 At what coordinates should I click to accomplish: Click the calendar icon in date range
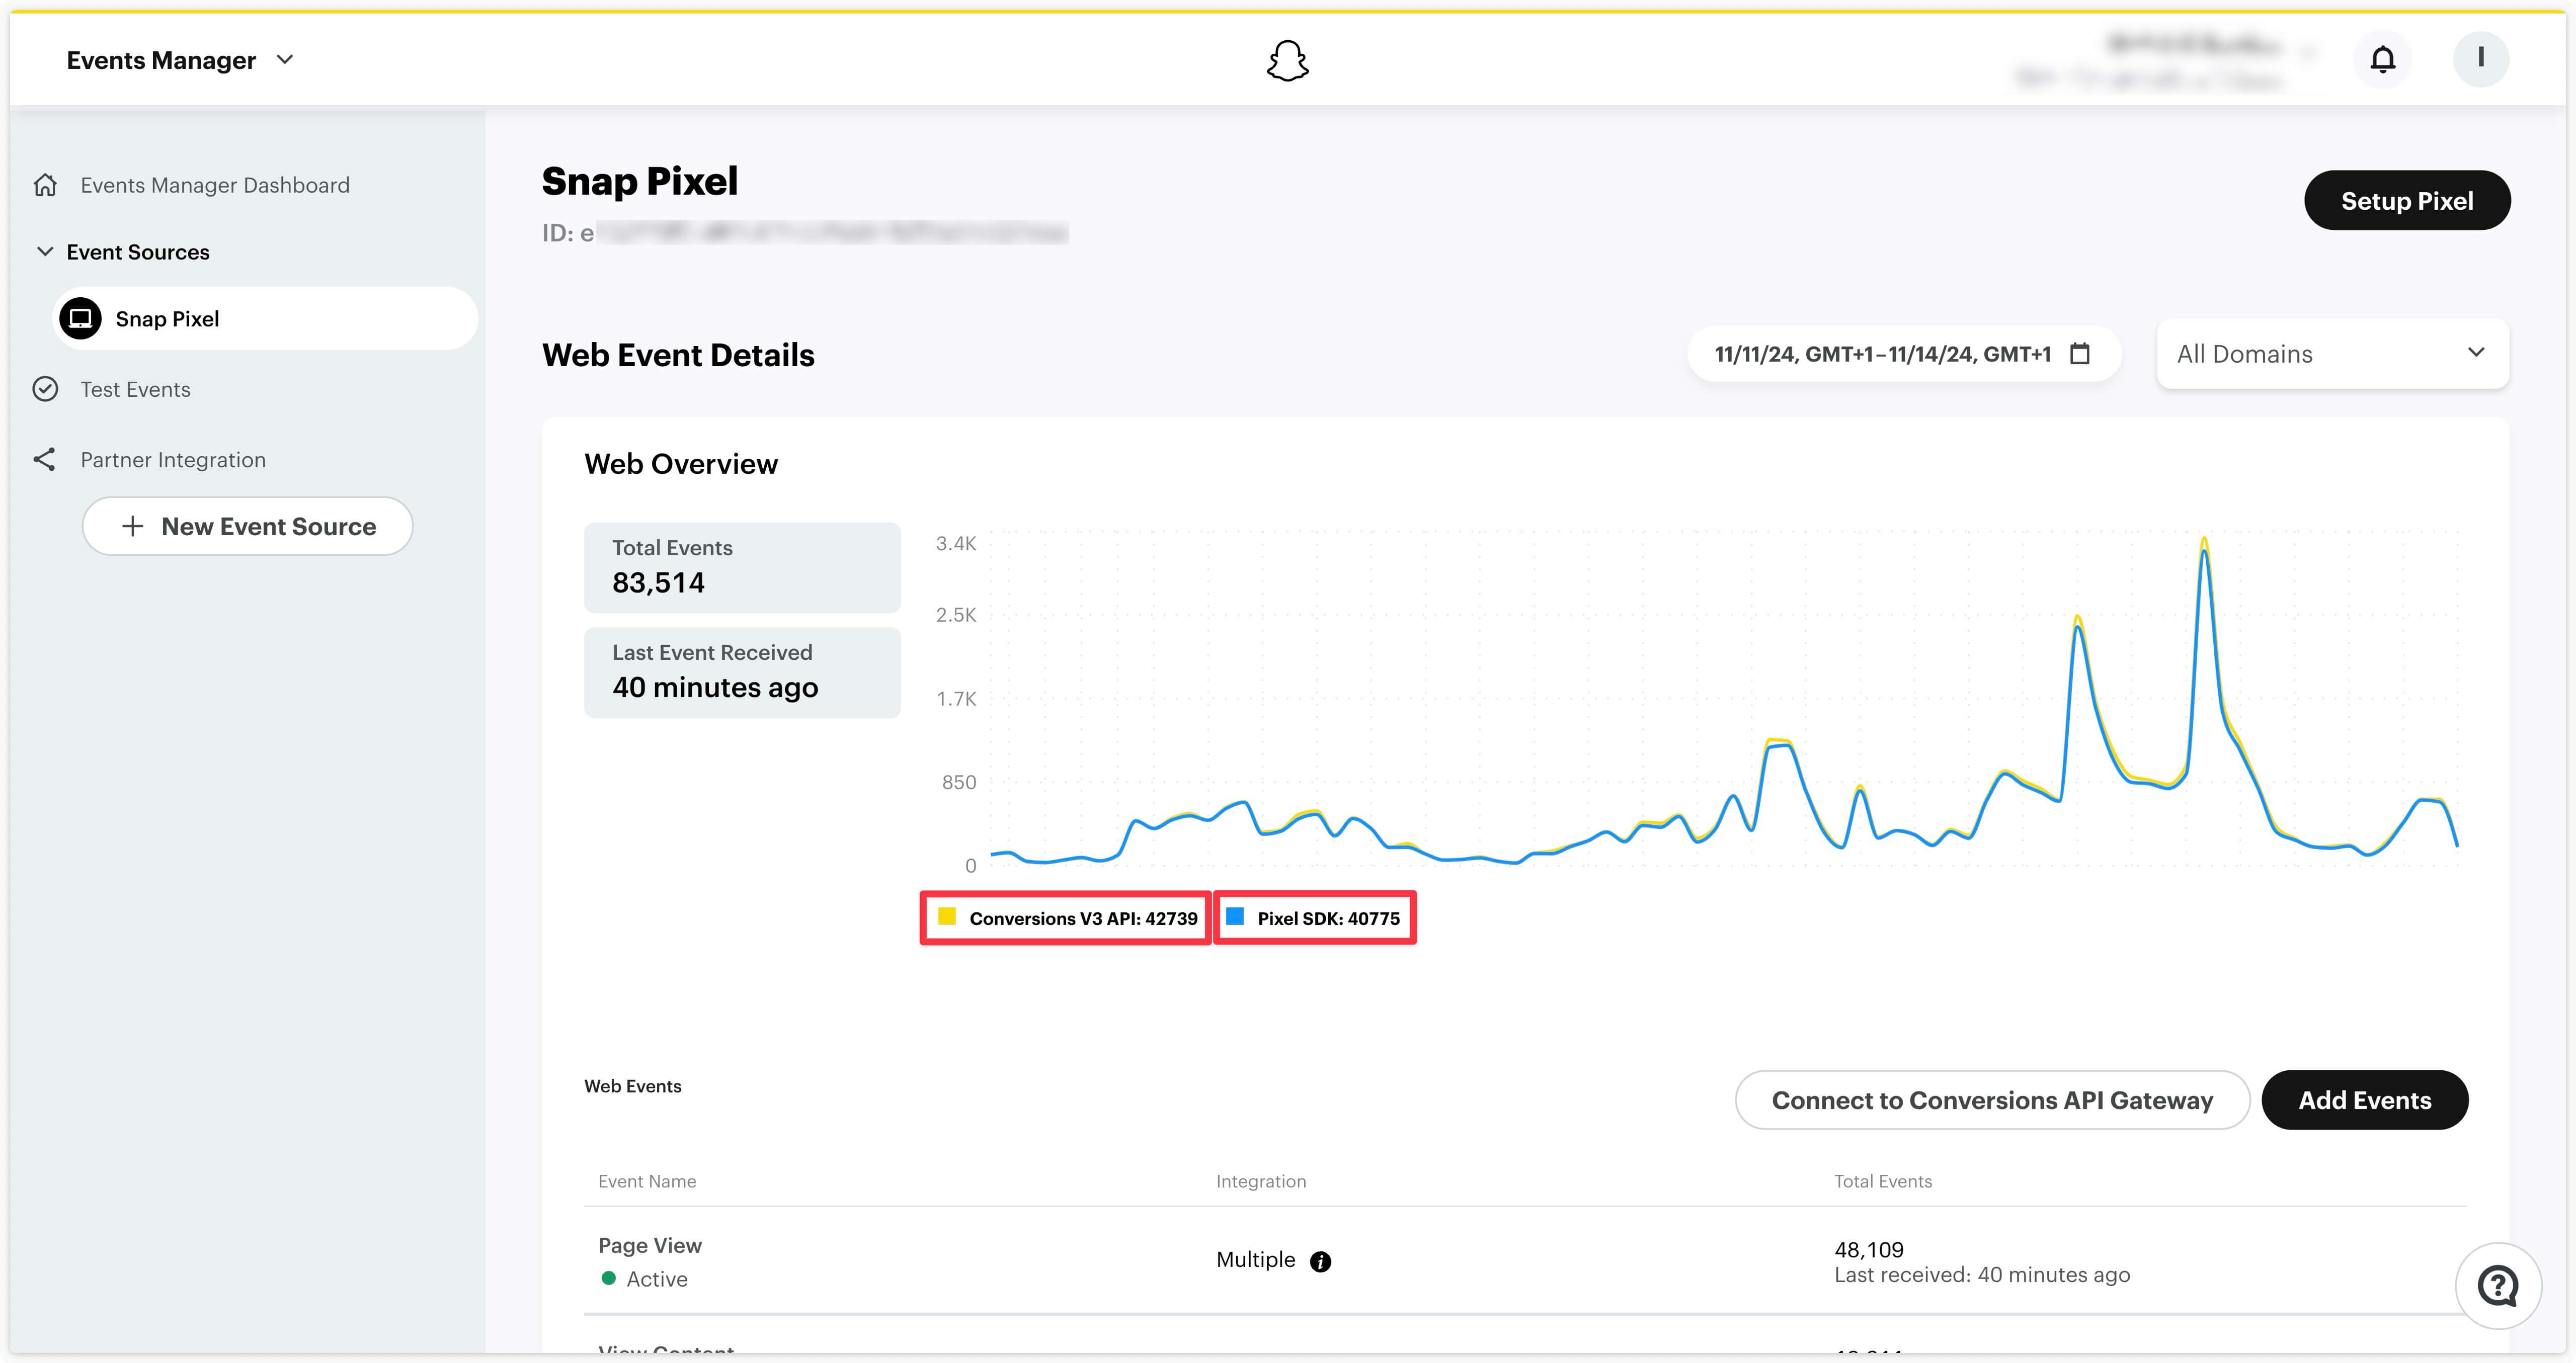click(x=2080, y=353)
